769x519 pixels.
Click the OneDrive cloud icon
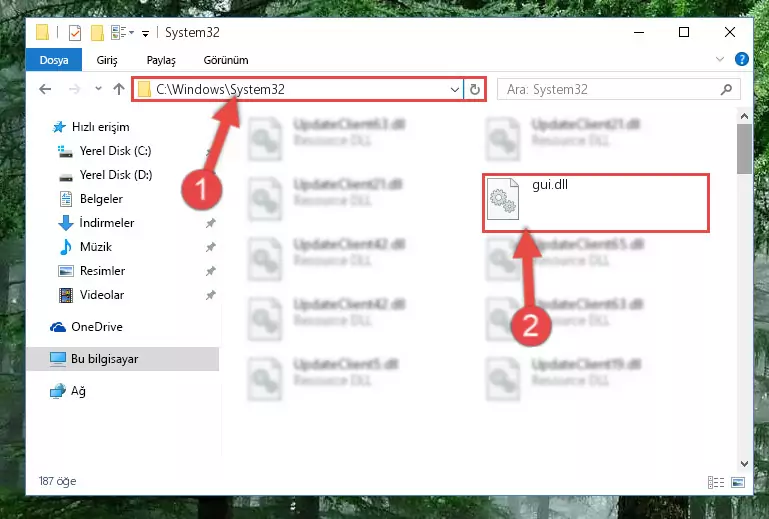pyautogui.click(x=58, y=327)
